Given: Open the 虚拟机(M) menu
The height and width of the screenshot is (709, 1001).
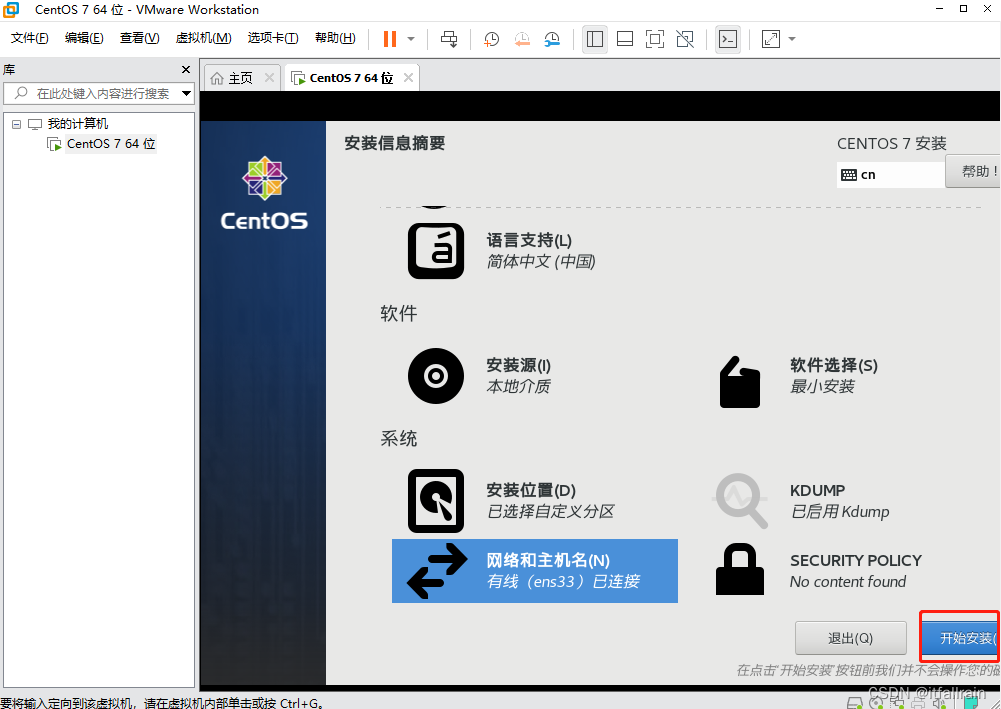Looking at the screenshot, I should (x=204, y=38).
